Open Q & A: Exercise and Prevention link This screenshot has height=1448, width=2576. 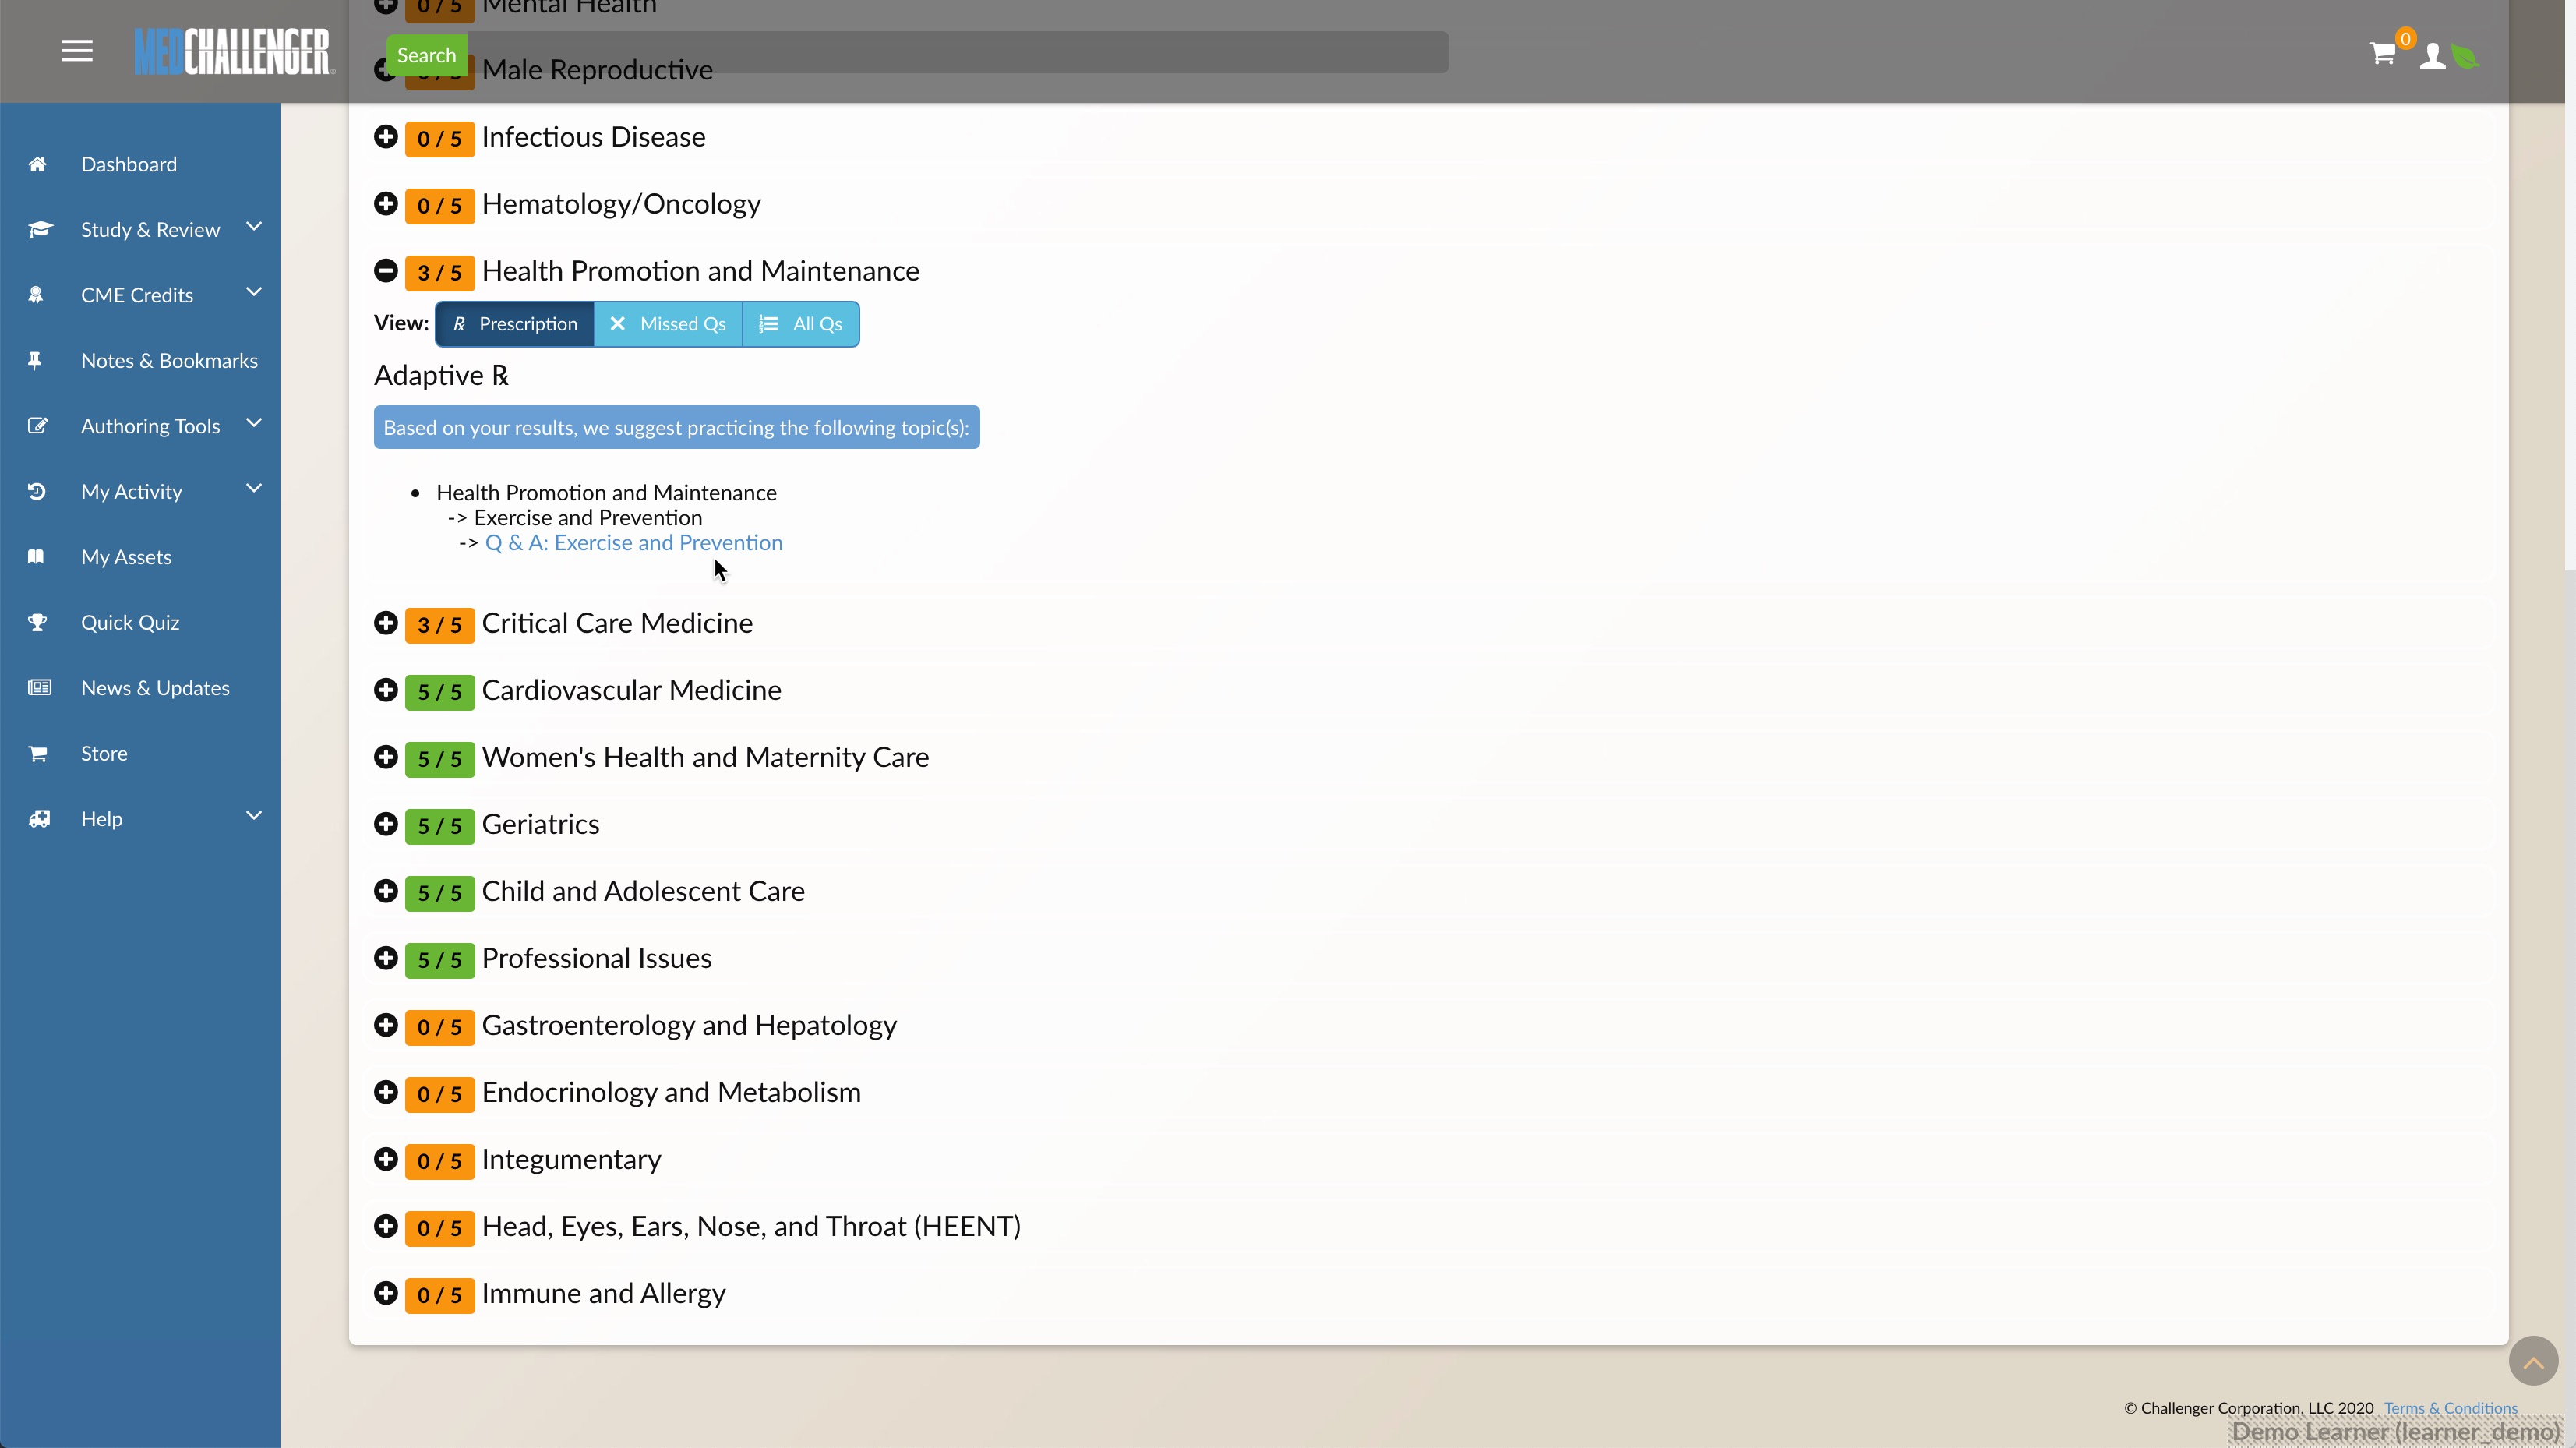point(634,543)
